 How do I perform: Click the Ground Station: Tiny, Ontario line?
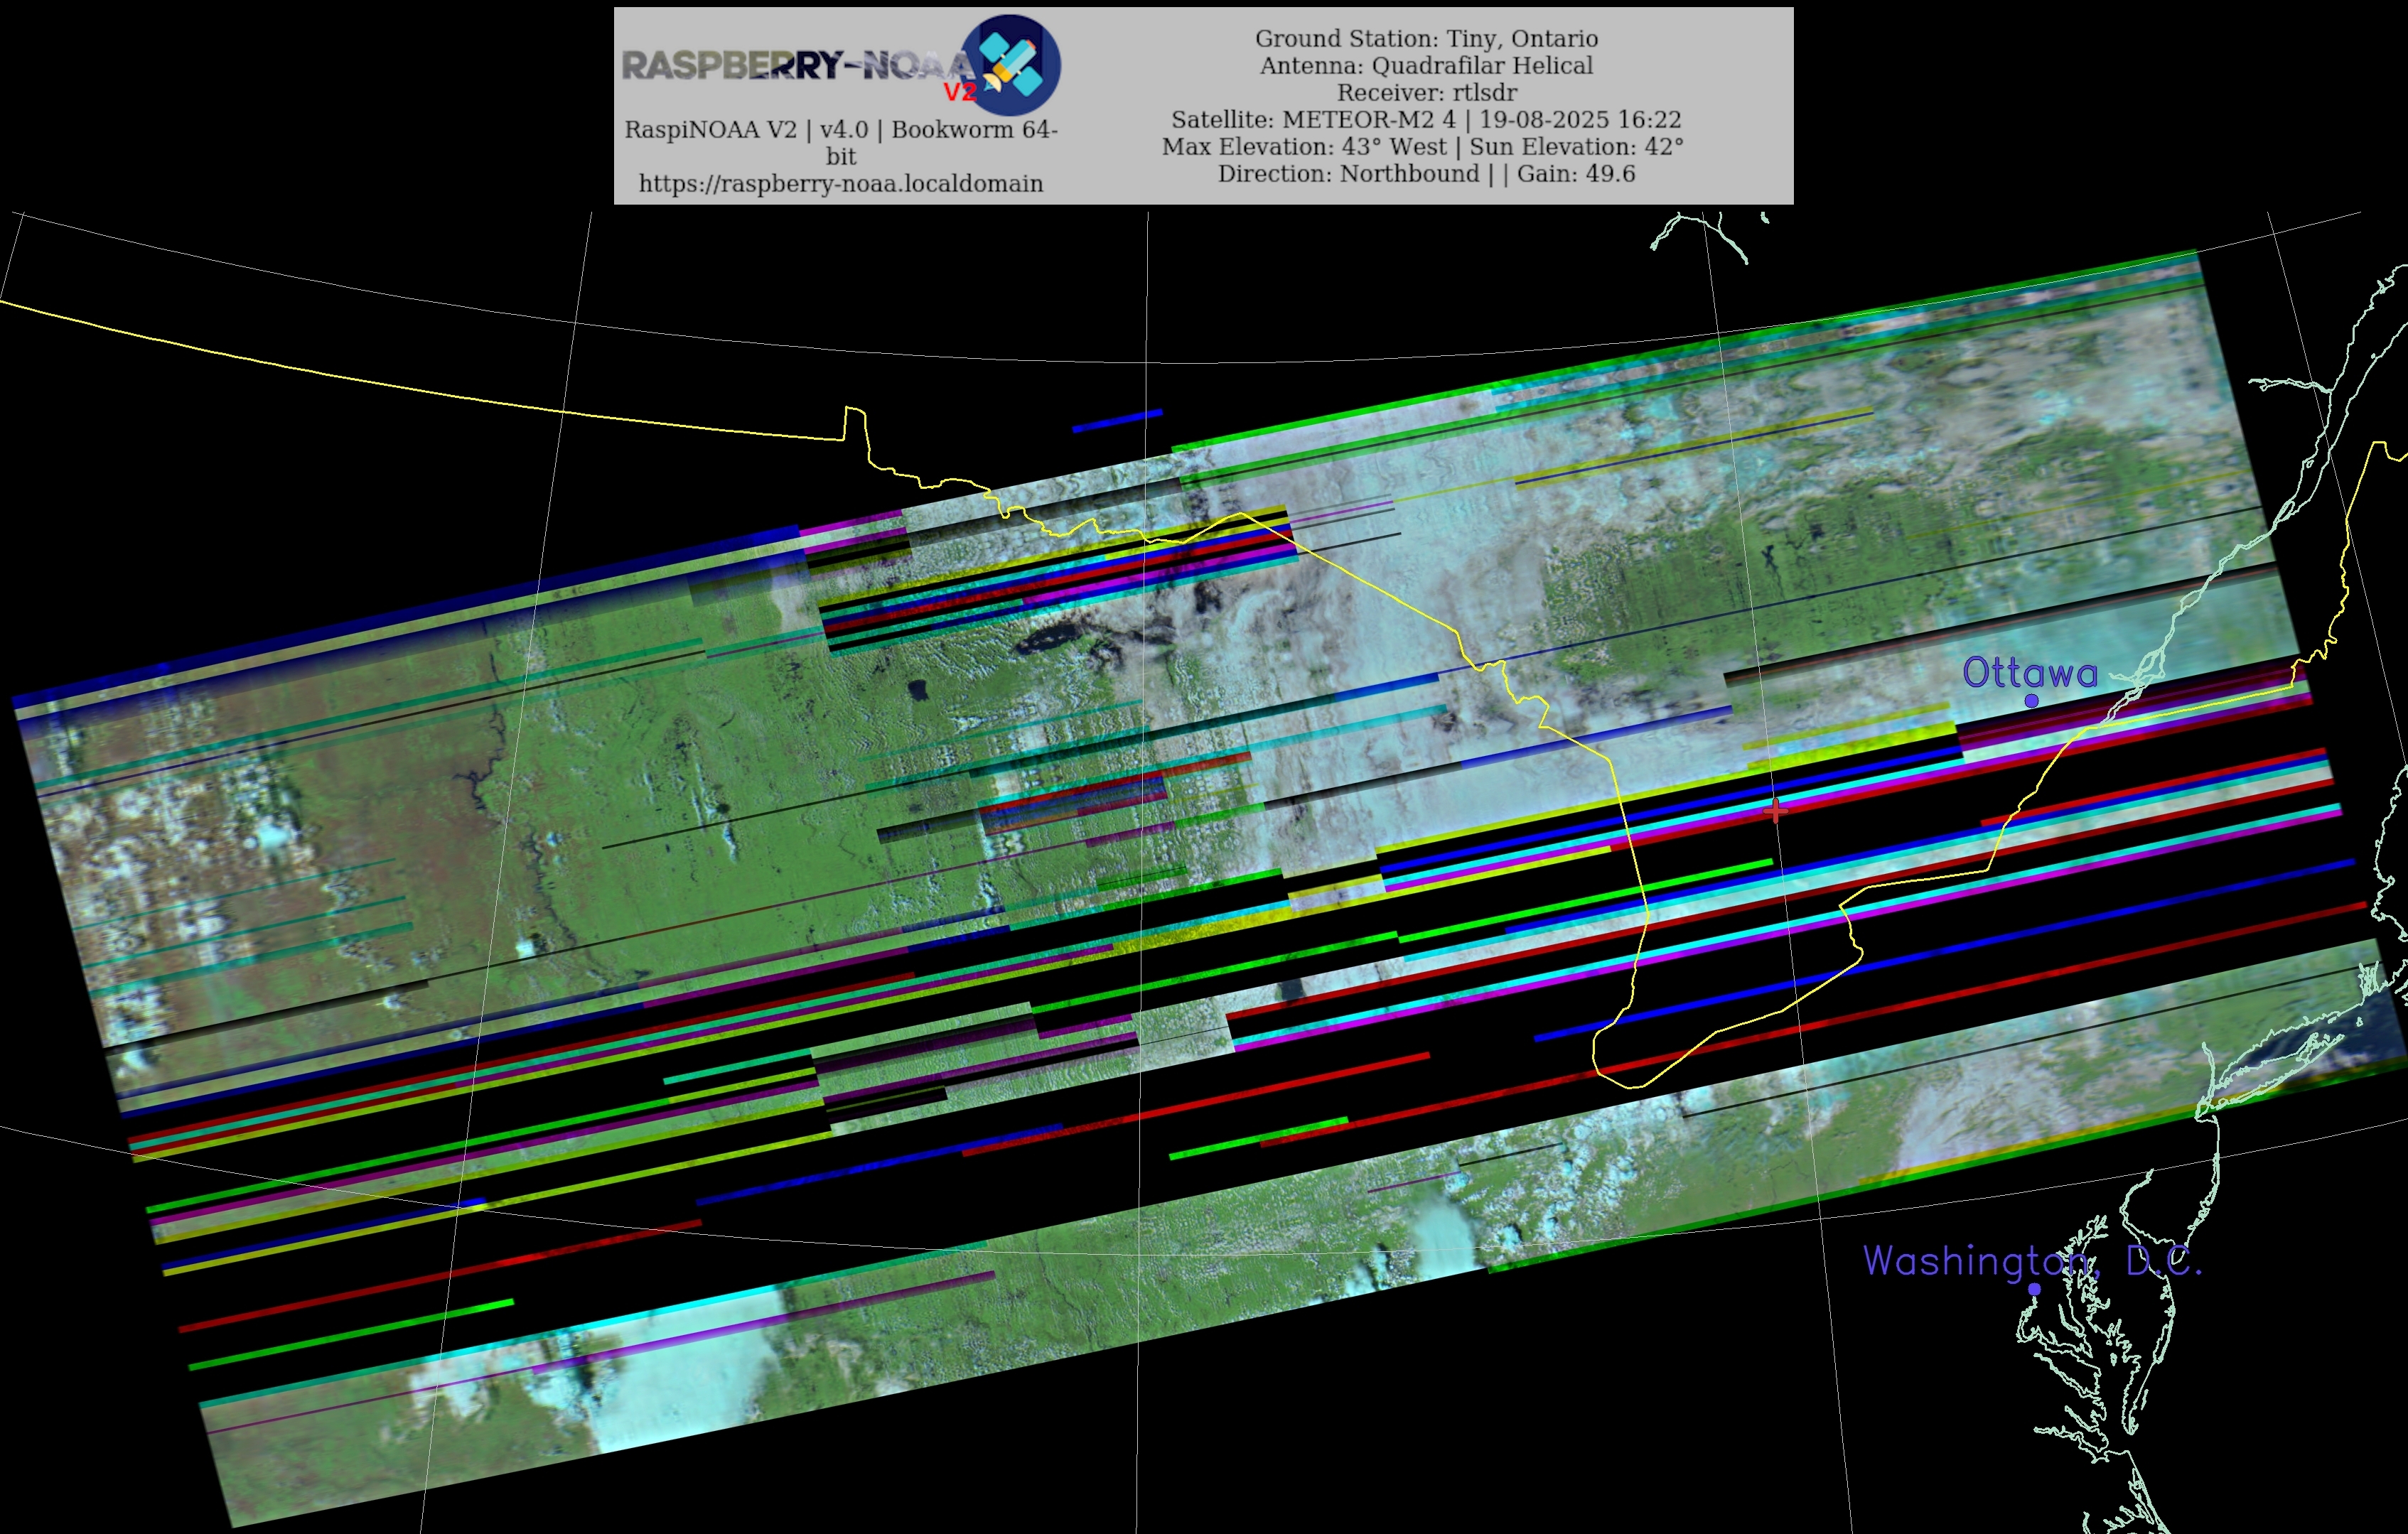[x=1426, y=39]
